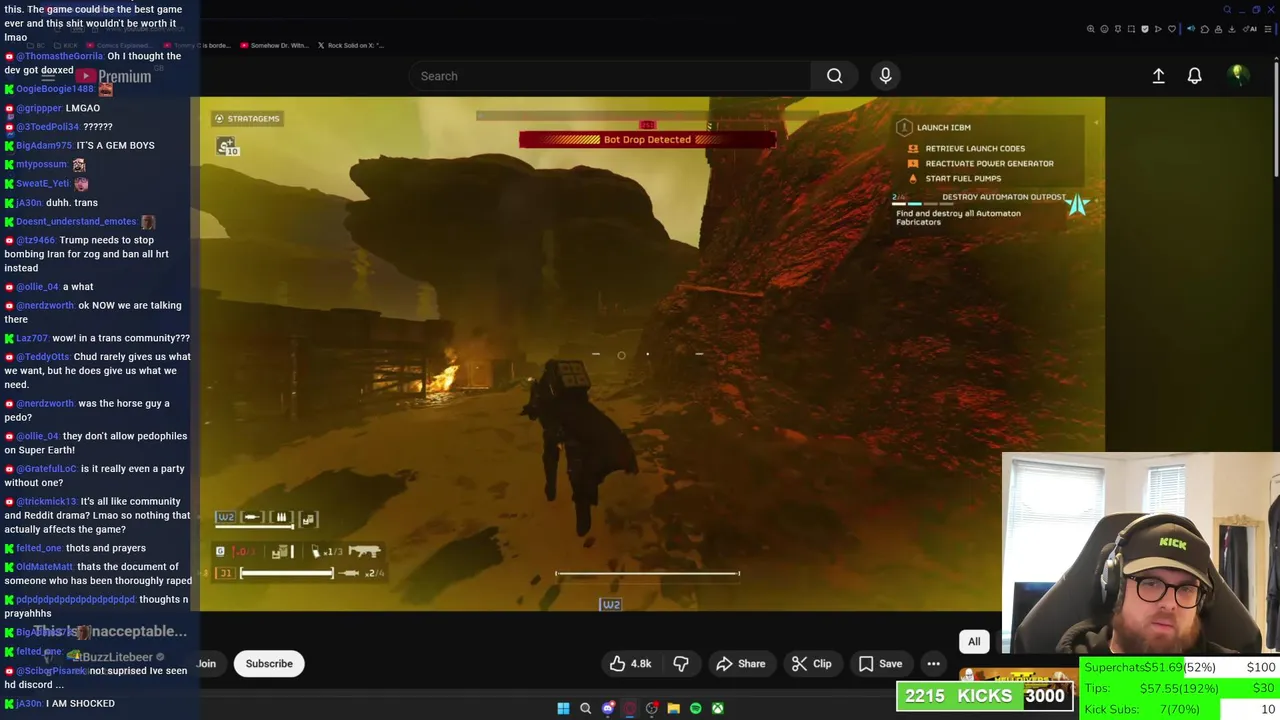The width and height of the screenshot is (1280, 720).
Task: Click chat user @nerdzworth message 'ok NOW'
Action: click(x=45, y=306)
